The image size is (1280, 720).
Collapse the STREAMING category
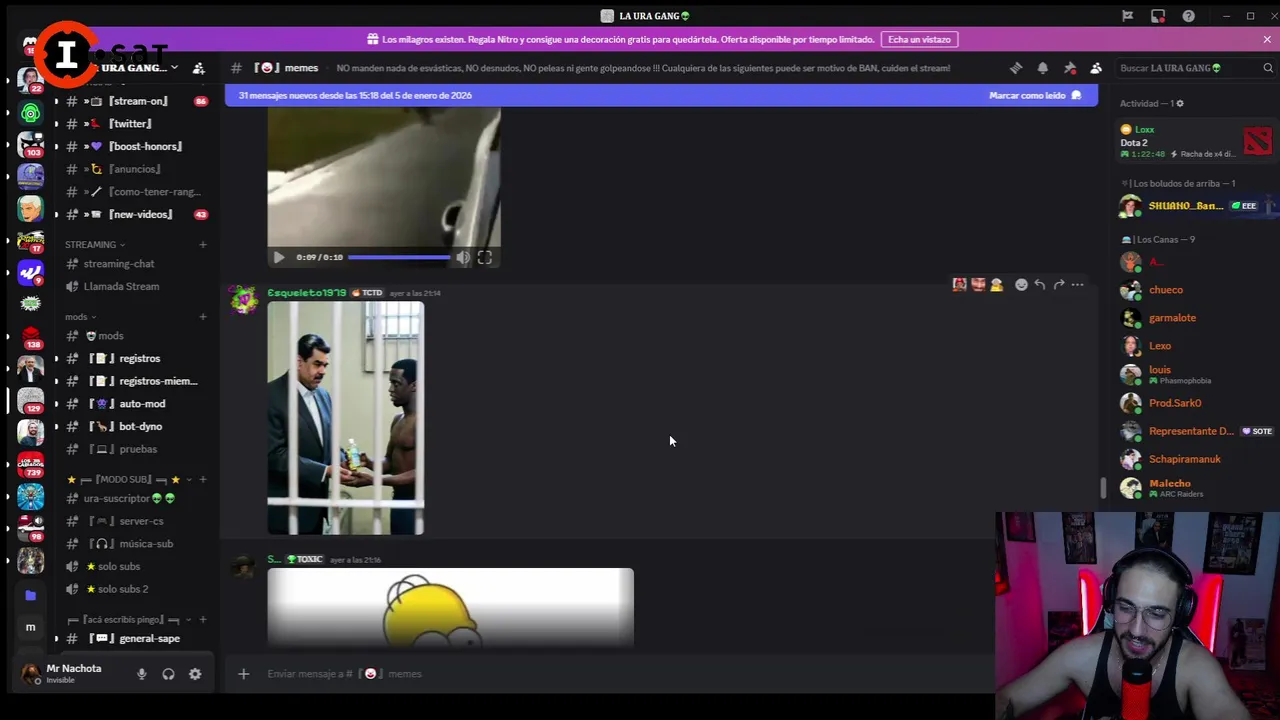(x=95, y=244)
